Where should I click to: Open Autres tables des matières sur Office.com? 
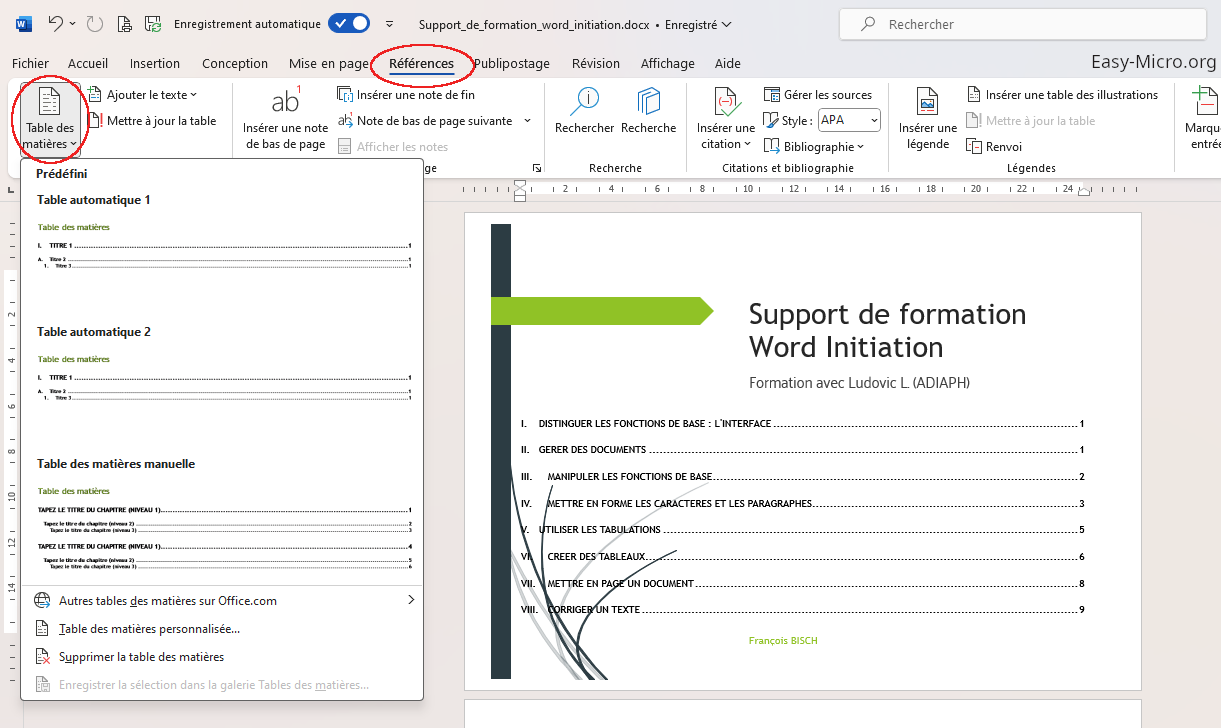tap(222, 600)
